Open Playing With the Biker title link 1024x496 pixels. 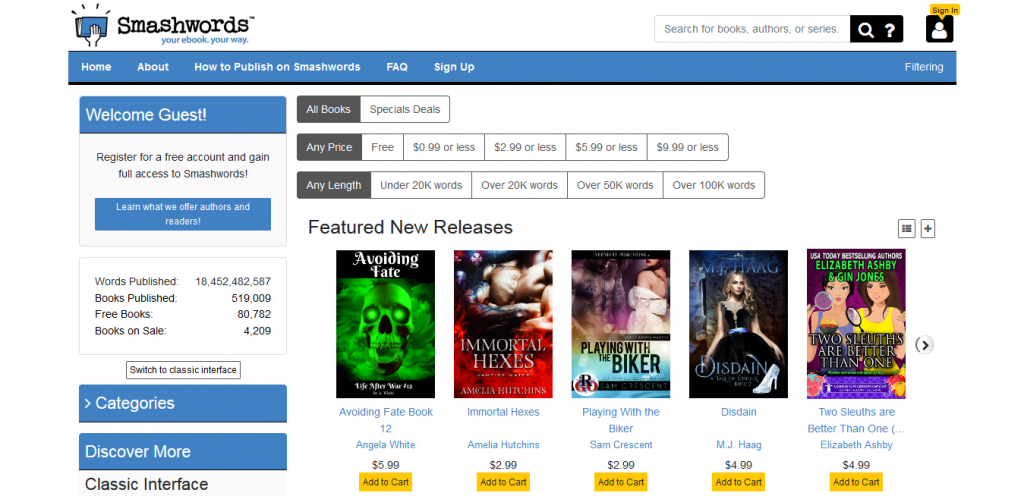click(x=621, y=420)
